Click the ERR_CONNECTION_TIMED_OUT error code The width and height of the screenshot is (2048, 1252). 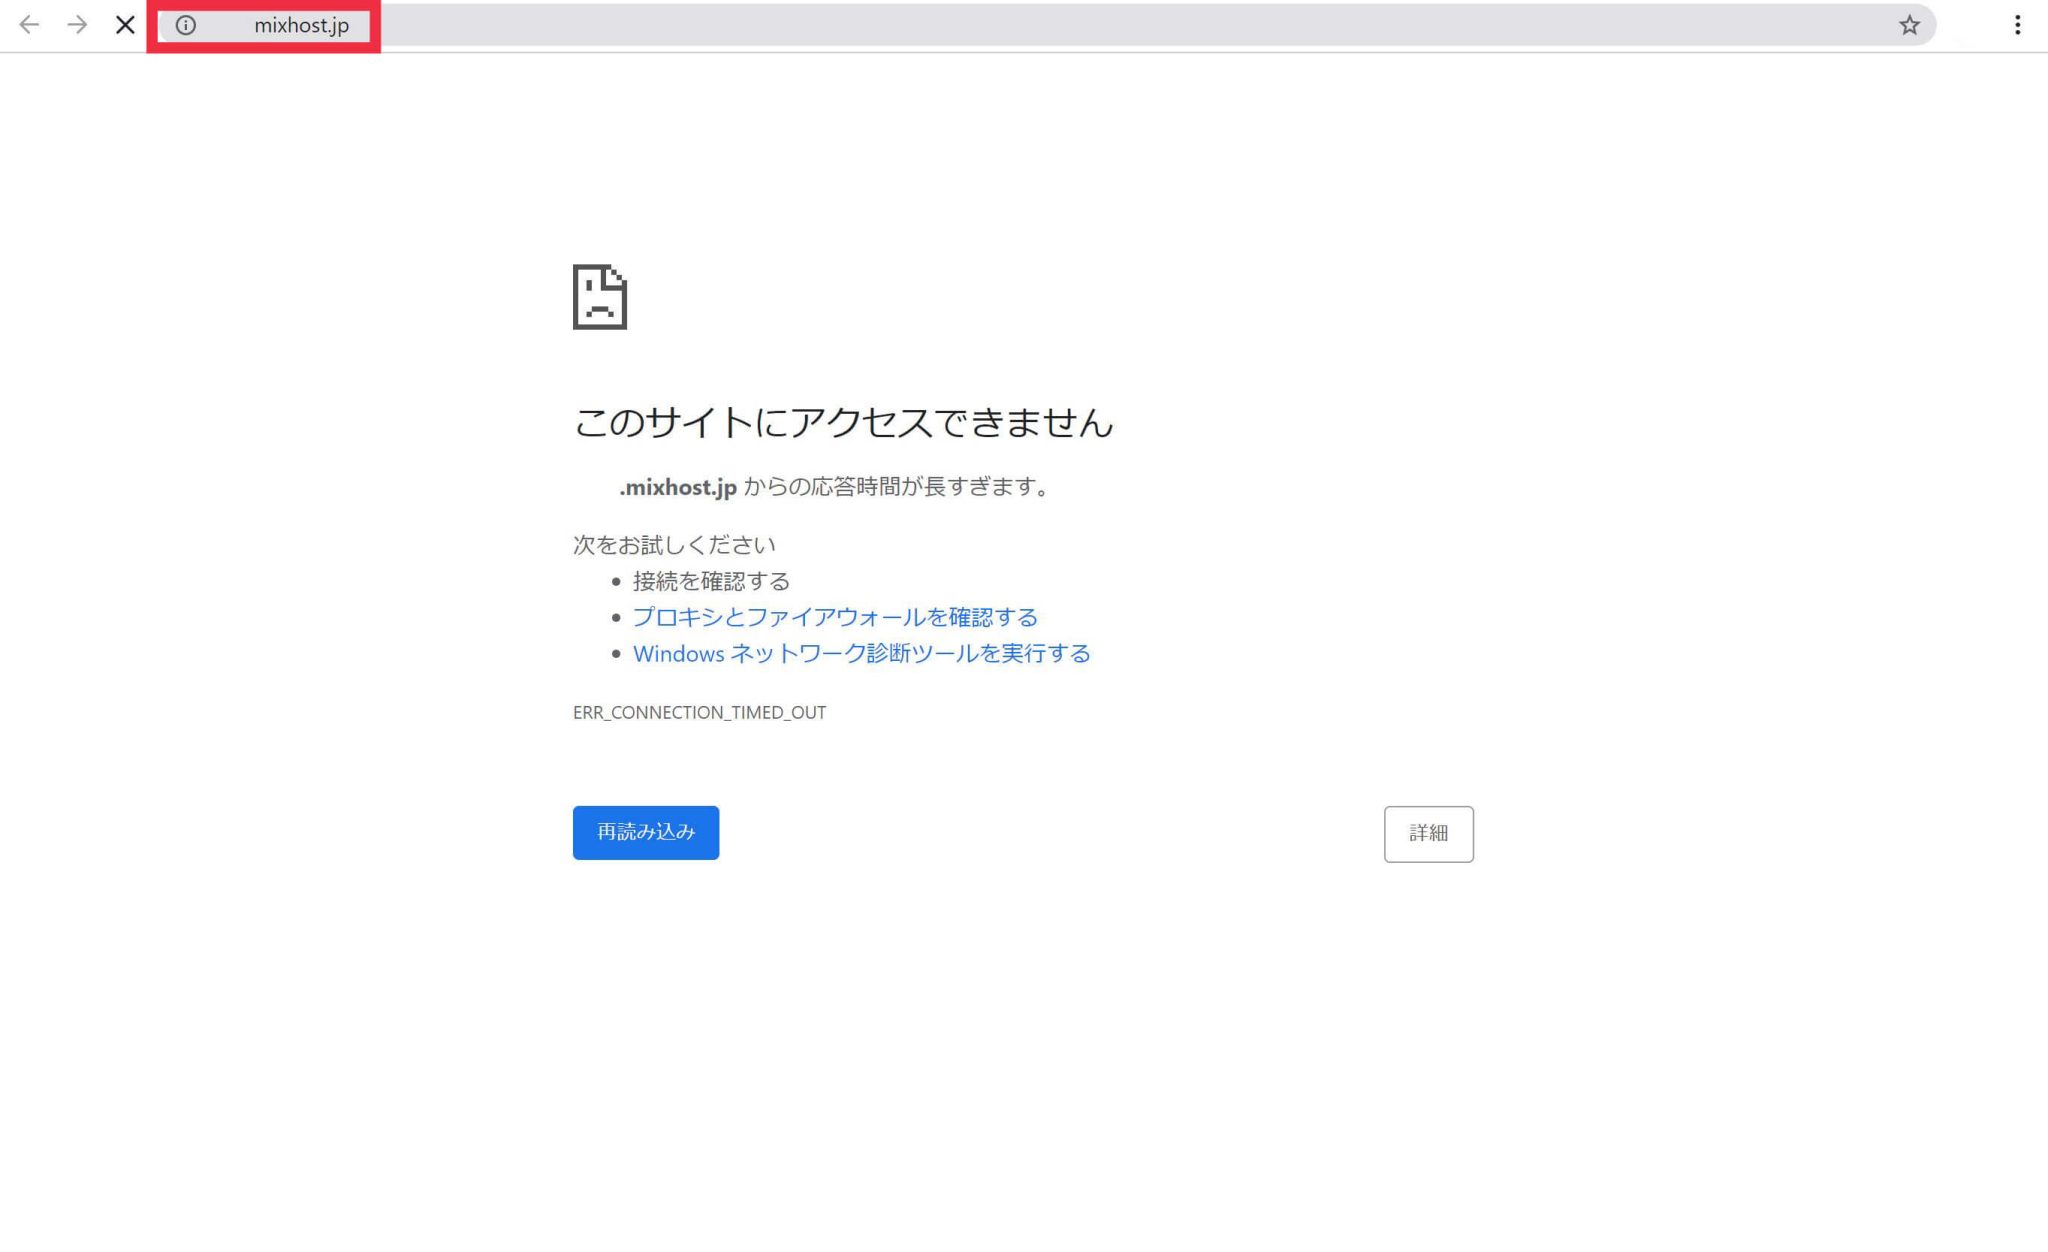[x=699, y=712]
